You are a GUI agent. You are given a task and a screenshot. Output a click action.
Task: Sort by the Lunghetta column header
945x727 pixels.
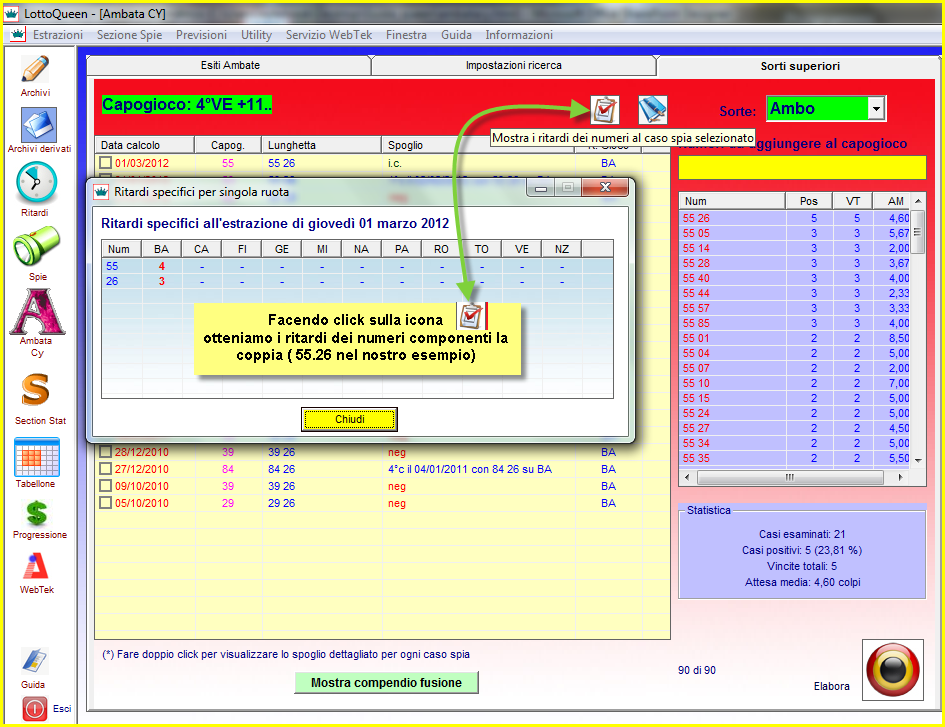pos(321,145)
